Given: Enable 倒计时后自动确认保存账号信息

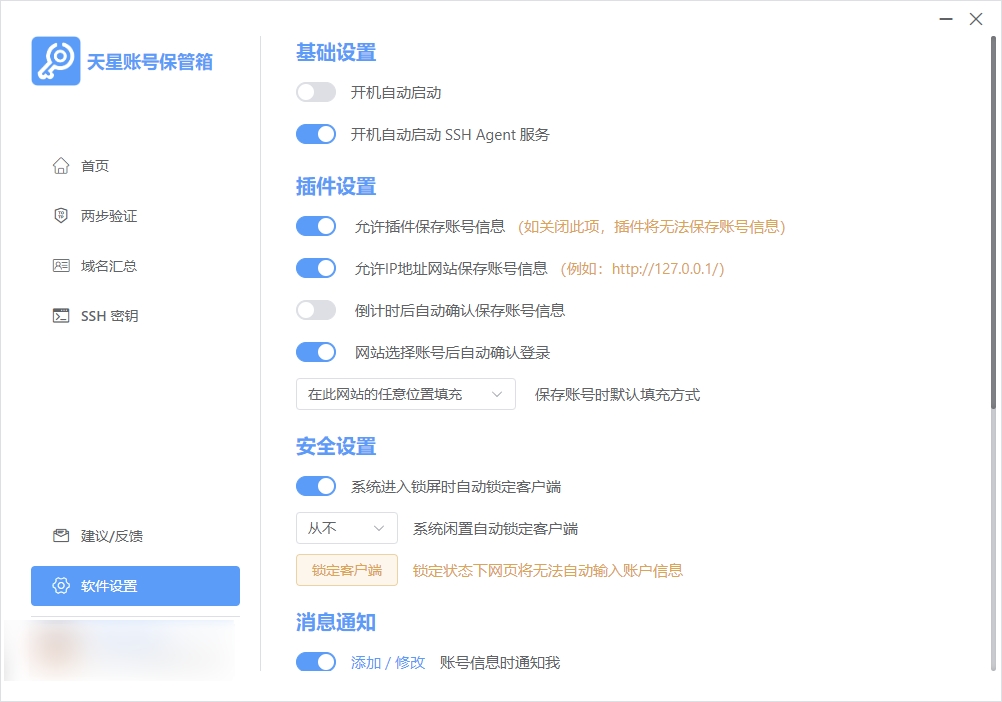Looking at the screenshot, I should click(316, 310).
